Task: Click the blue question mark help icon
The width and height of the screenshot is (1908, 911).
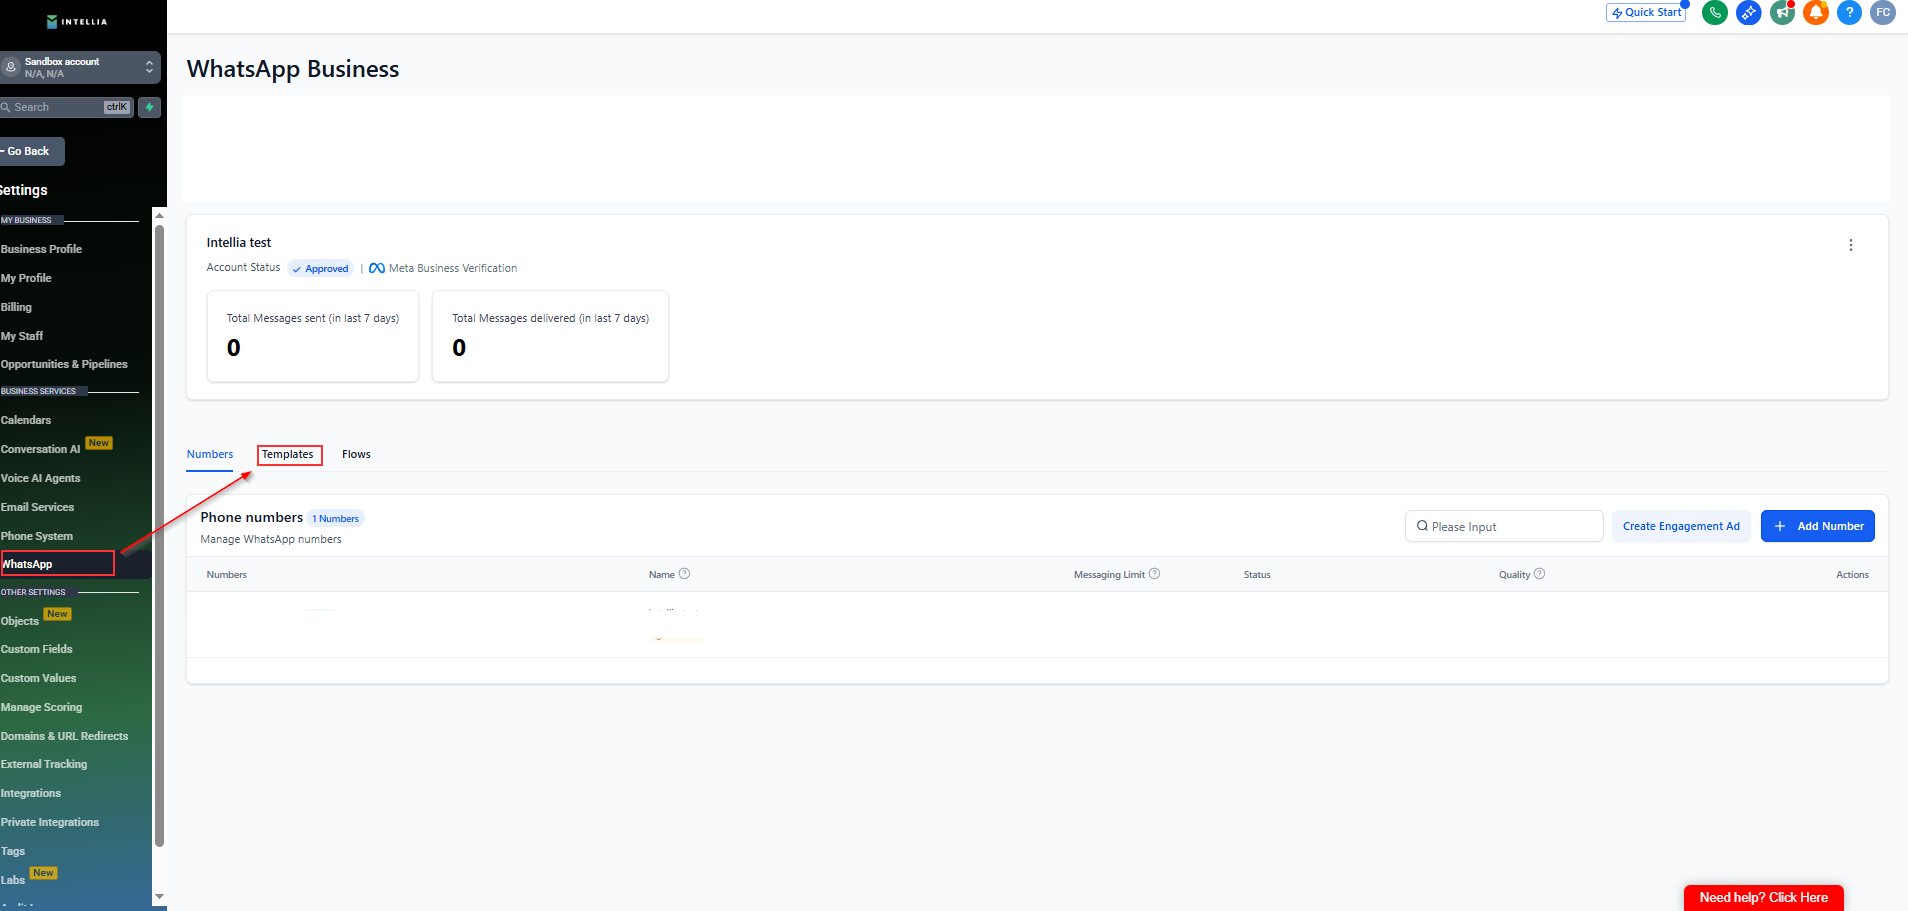Action: (1850, 13)
